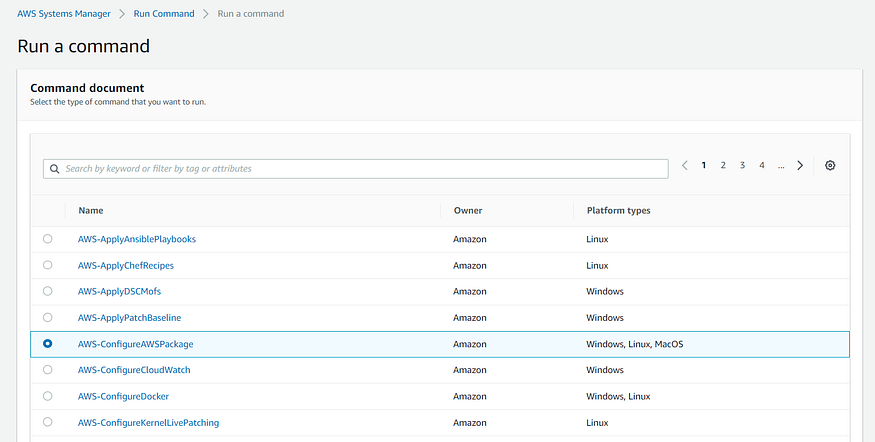
Task: Click the Name column header
Action: point(91,210)
